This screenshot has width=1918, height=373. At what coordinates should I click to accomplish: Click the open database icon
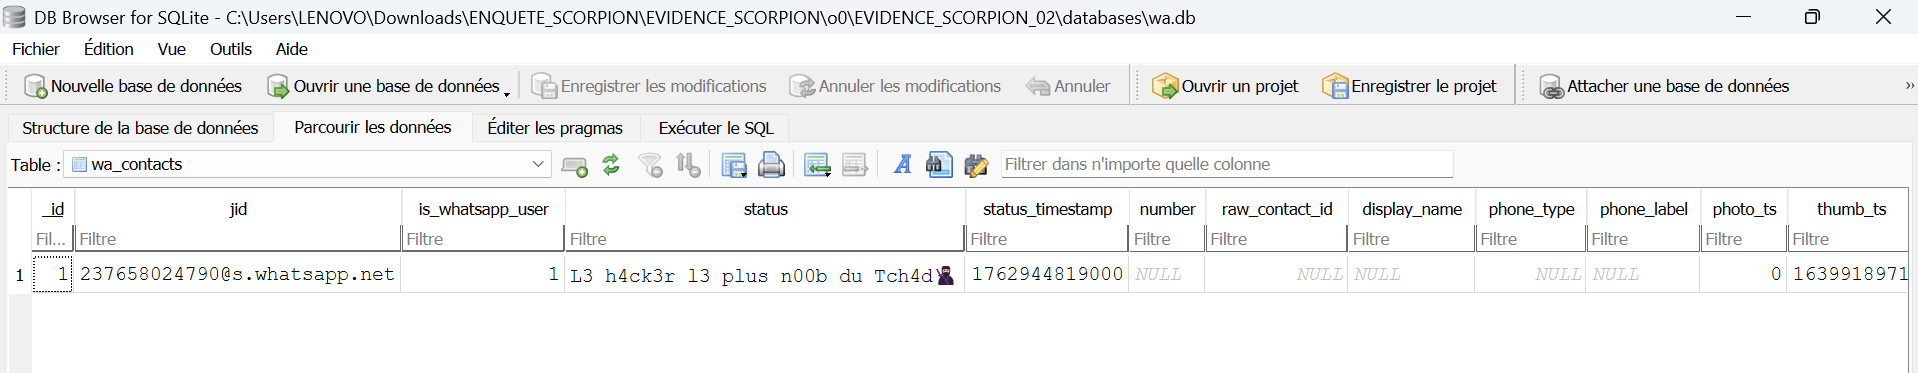point(278,87)
